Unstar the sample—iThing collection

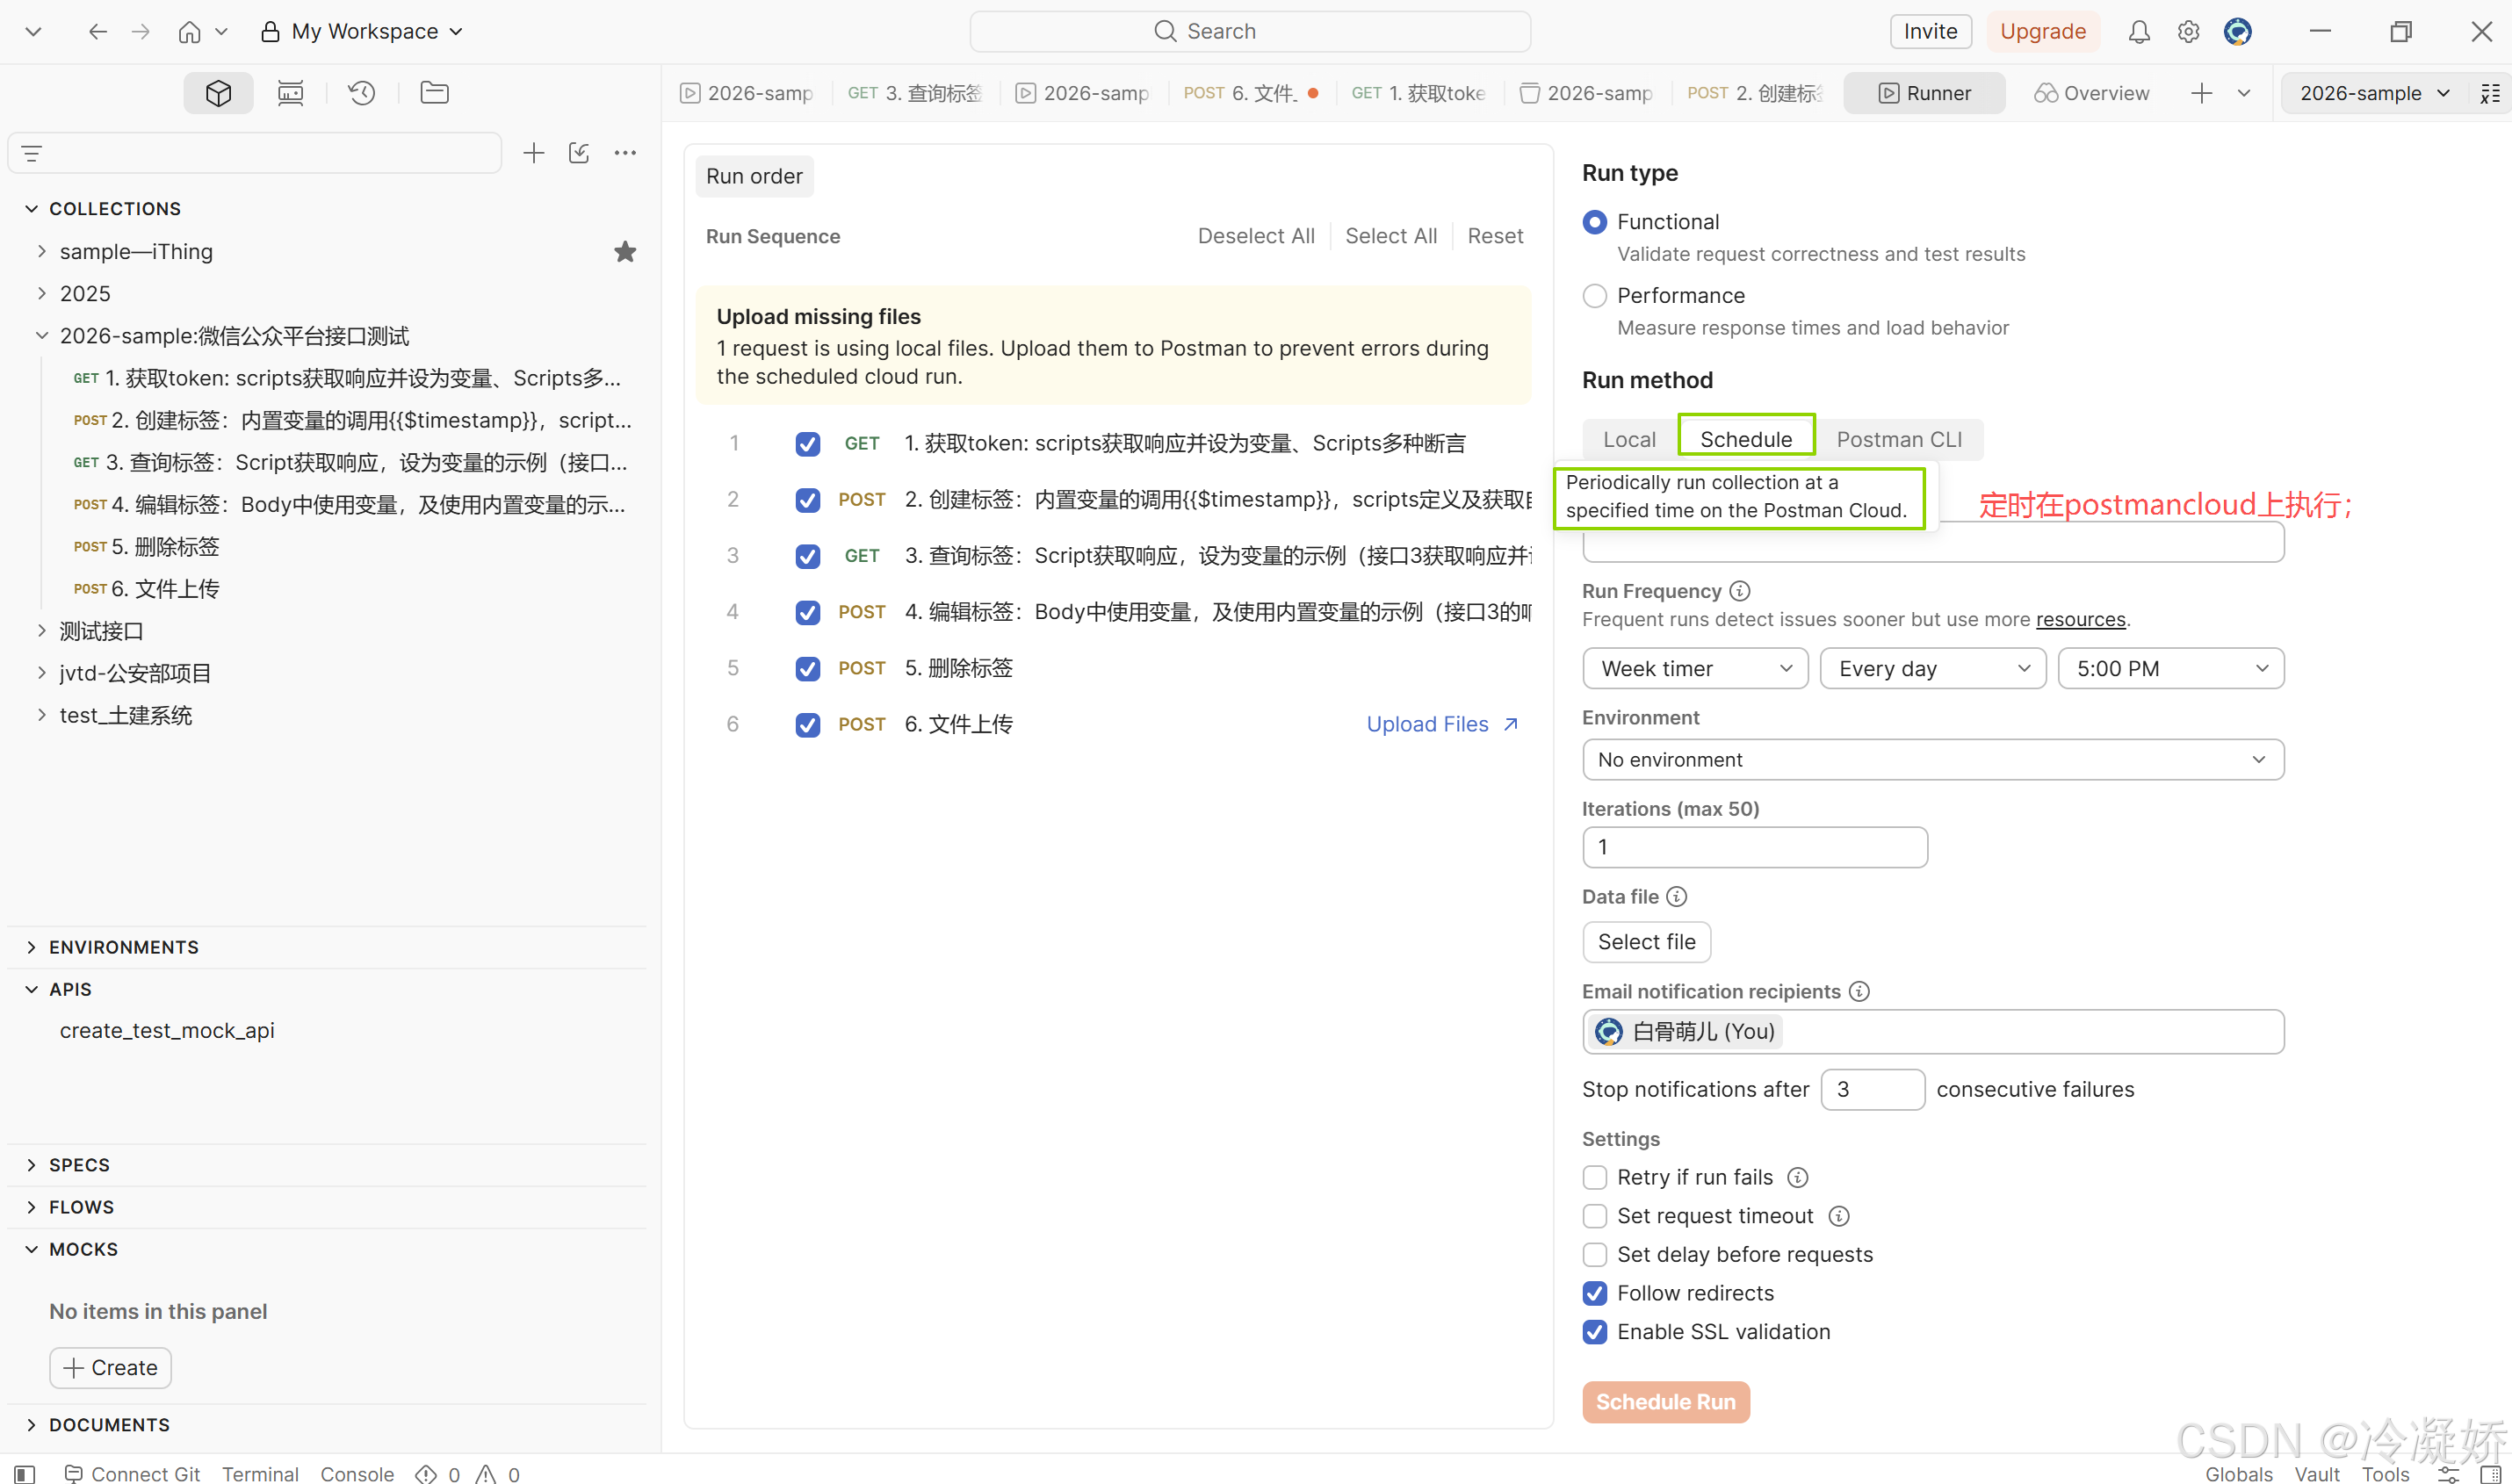pyautogui.click(x=625, y=252)
